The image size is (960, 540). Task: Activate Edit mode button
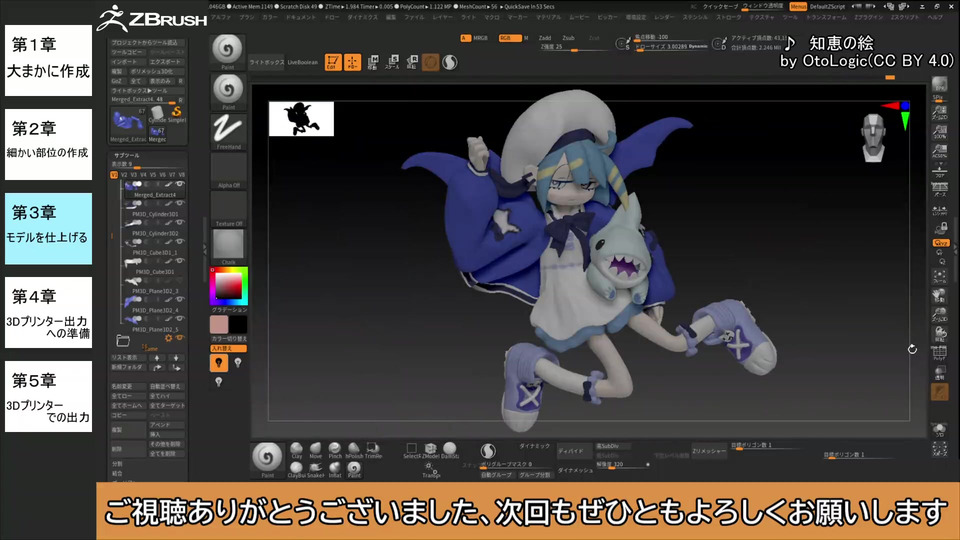point(332,62)
